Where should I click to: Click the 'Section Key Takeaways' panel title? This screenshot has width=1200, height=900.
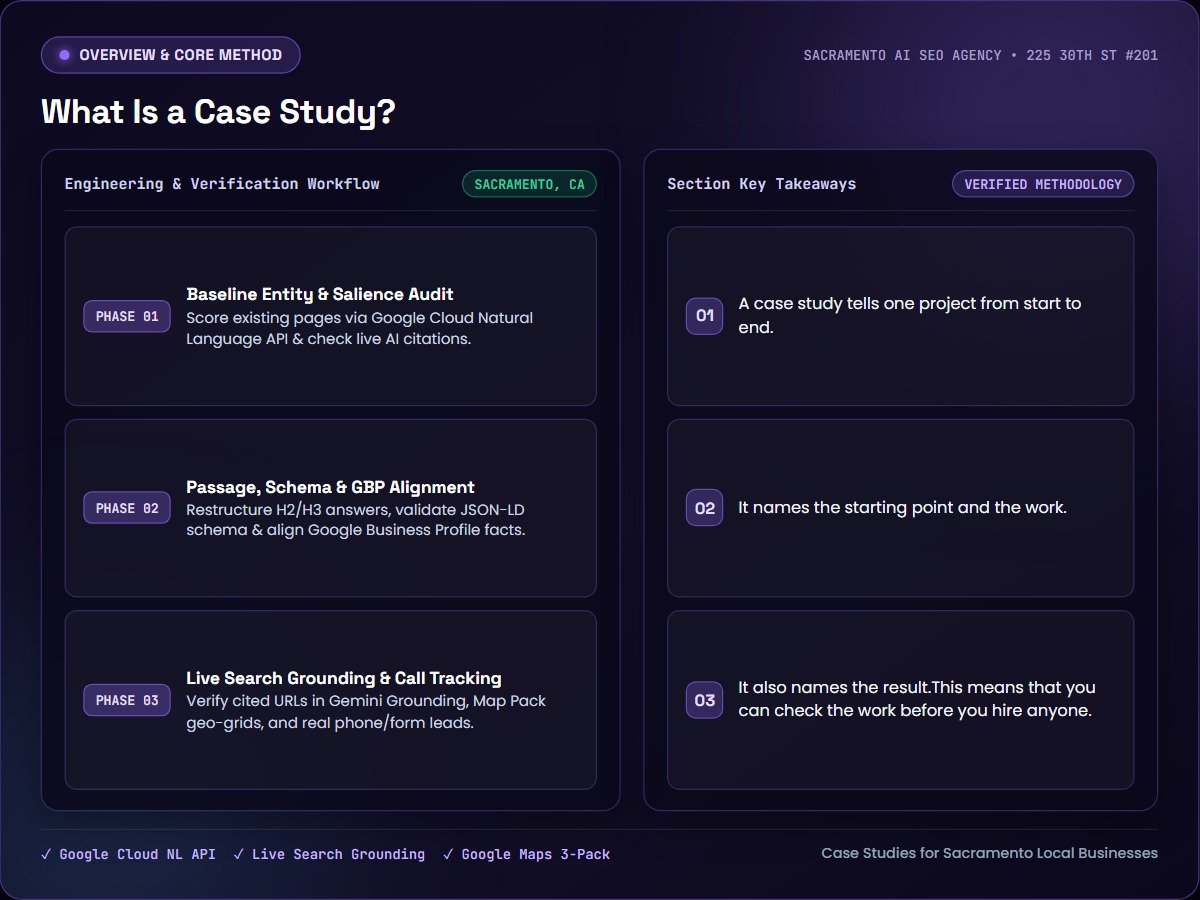point(761,184)
